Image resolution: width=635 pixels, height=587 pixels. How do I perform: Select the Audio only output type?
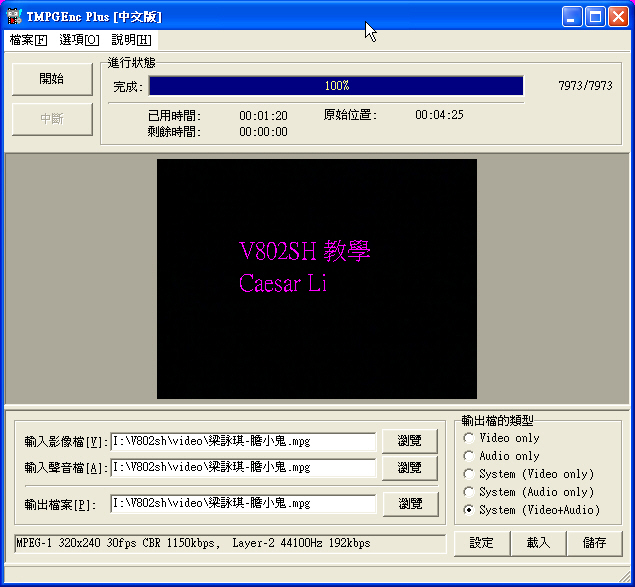coord(469,456)
